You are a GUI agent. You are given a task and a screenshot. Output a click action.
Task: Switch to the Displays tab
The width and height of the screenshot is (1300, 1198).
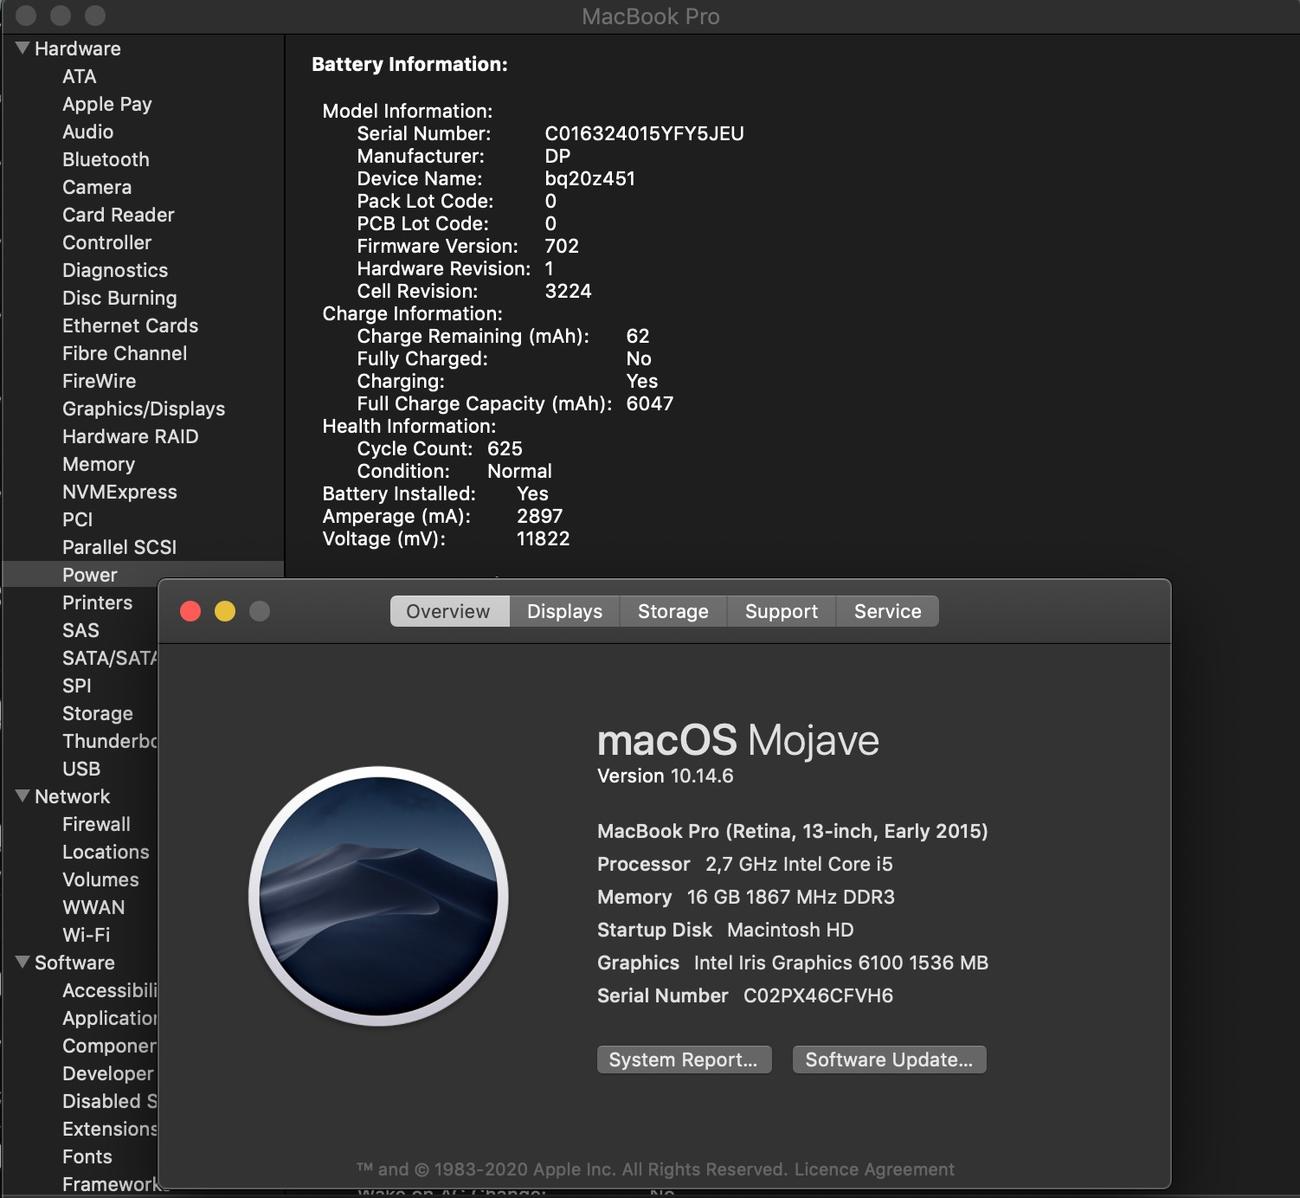click(564, 611)
